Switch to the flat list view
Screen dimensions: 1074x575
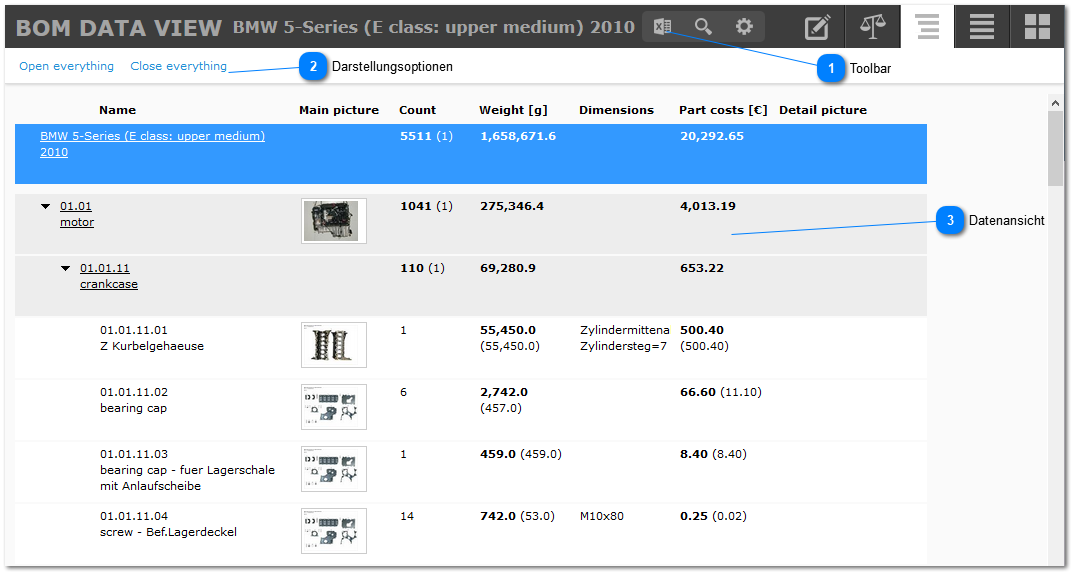(982, 27)
